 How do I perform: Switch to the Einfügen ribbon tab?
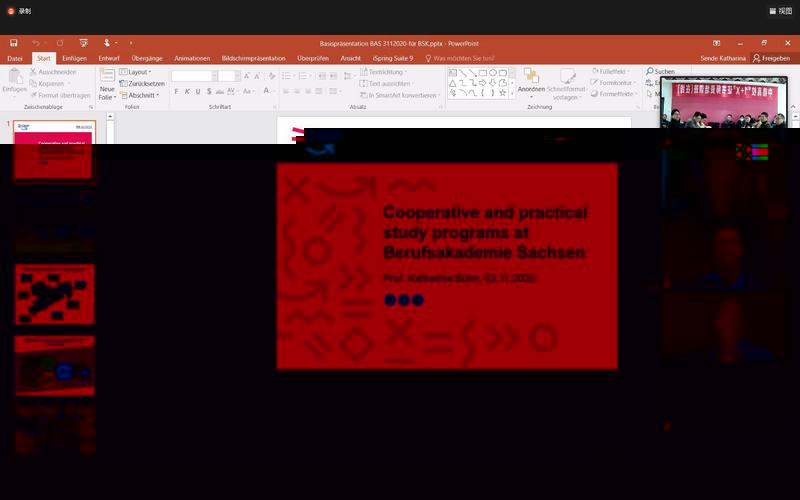(74, 58)
